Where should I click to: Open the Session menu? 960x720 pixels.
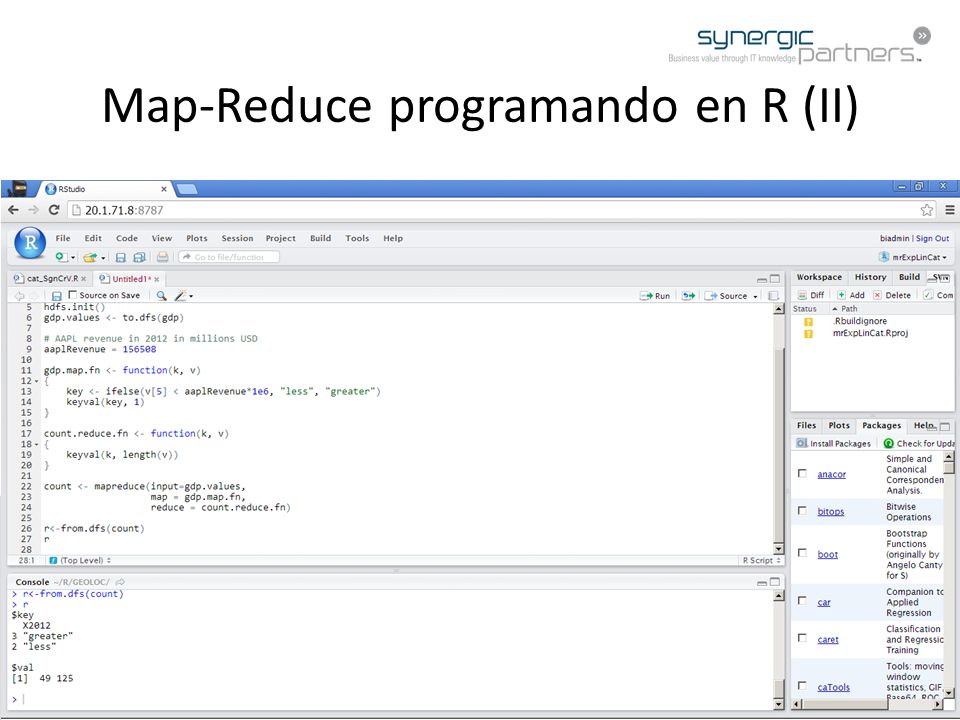(x=237, y=238)
